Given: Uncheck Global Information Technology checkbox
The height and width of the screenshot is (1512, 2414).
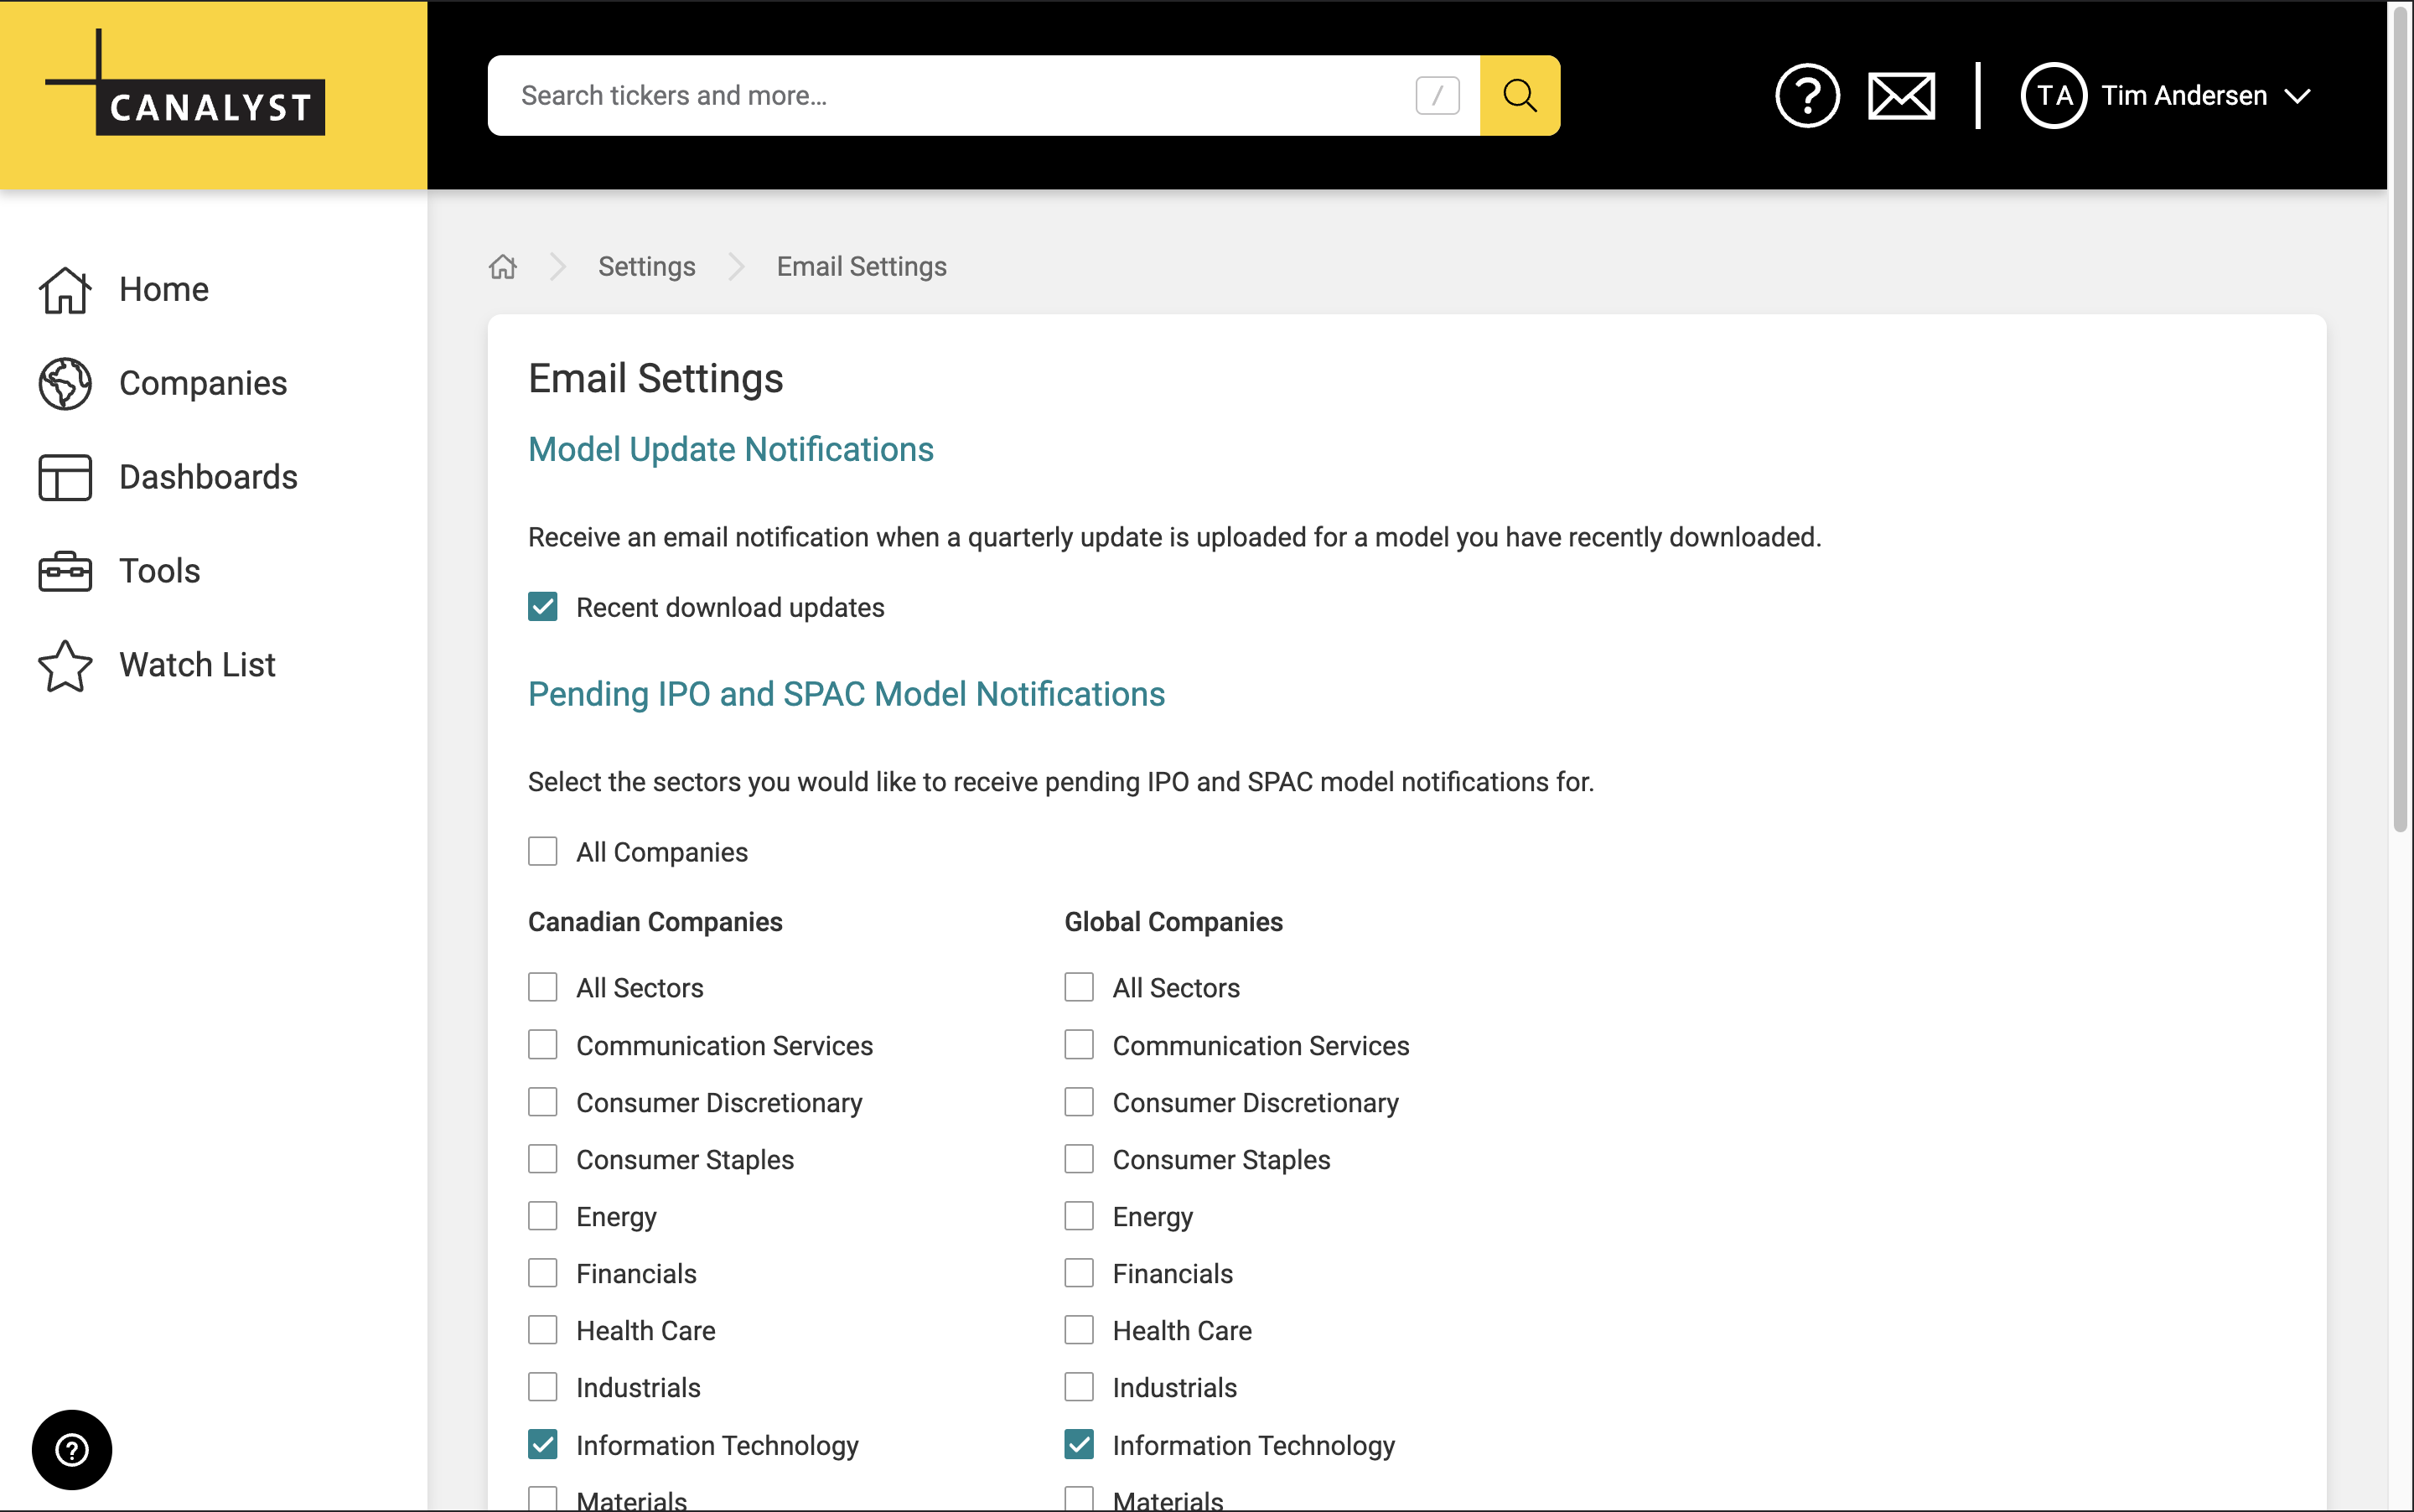Looking at the screenshot, I should (x=1079, y=1444).
